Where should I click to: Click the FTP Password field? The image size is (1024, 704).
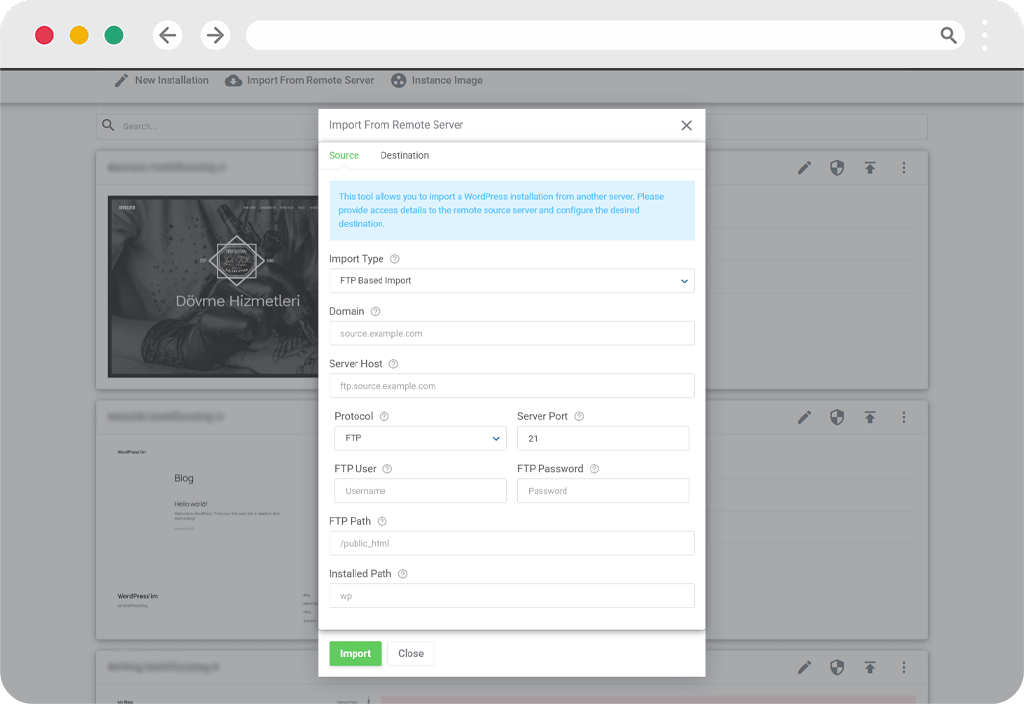click(603, 490)
